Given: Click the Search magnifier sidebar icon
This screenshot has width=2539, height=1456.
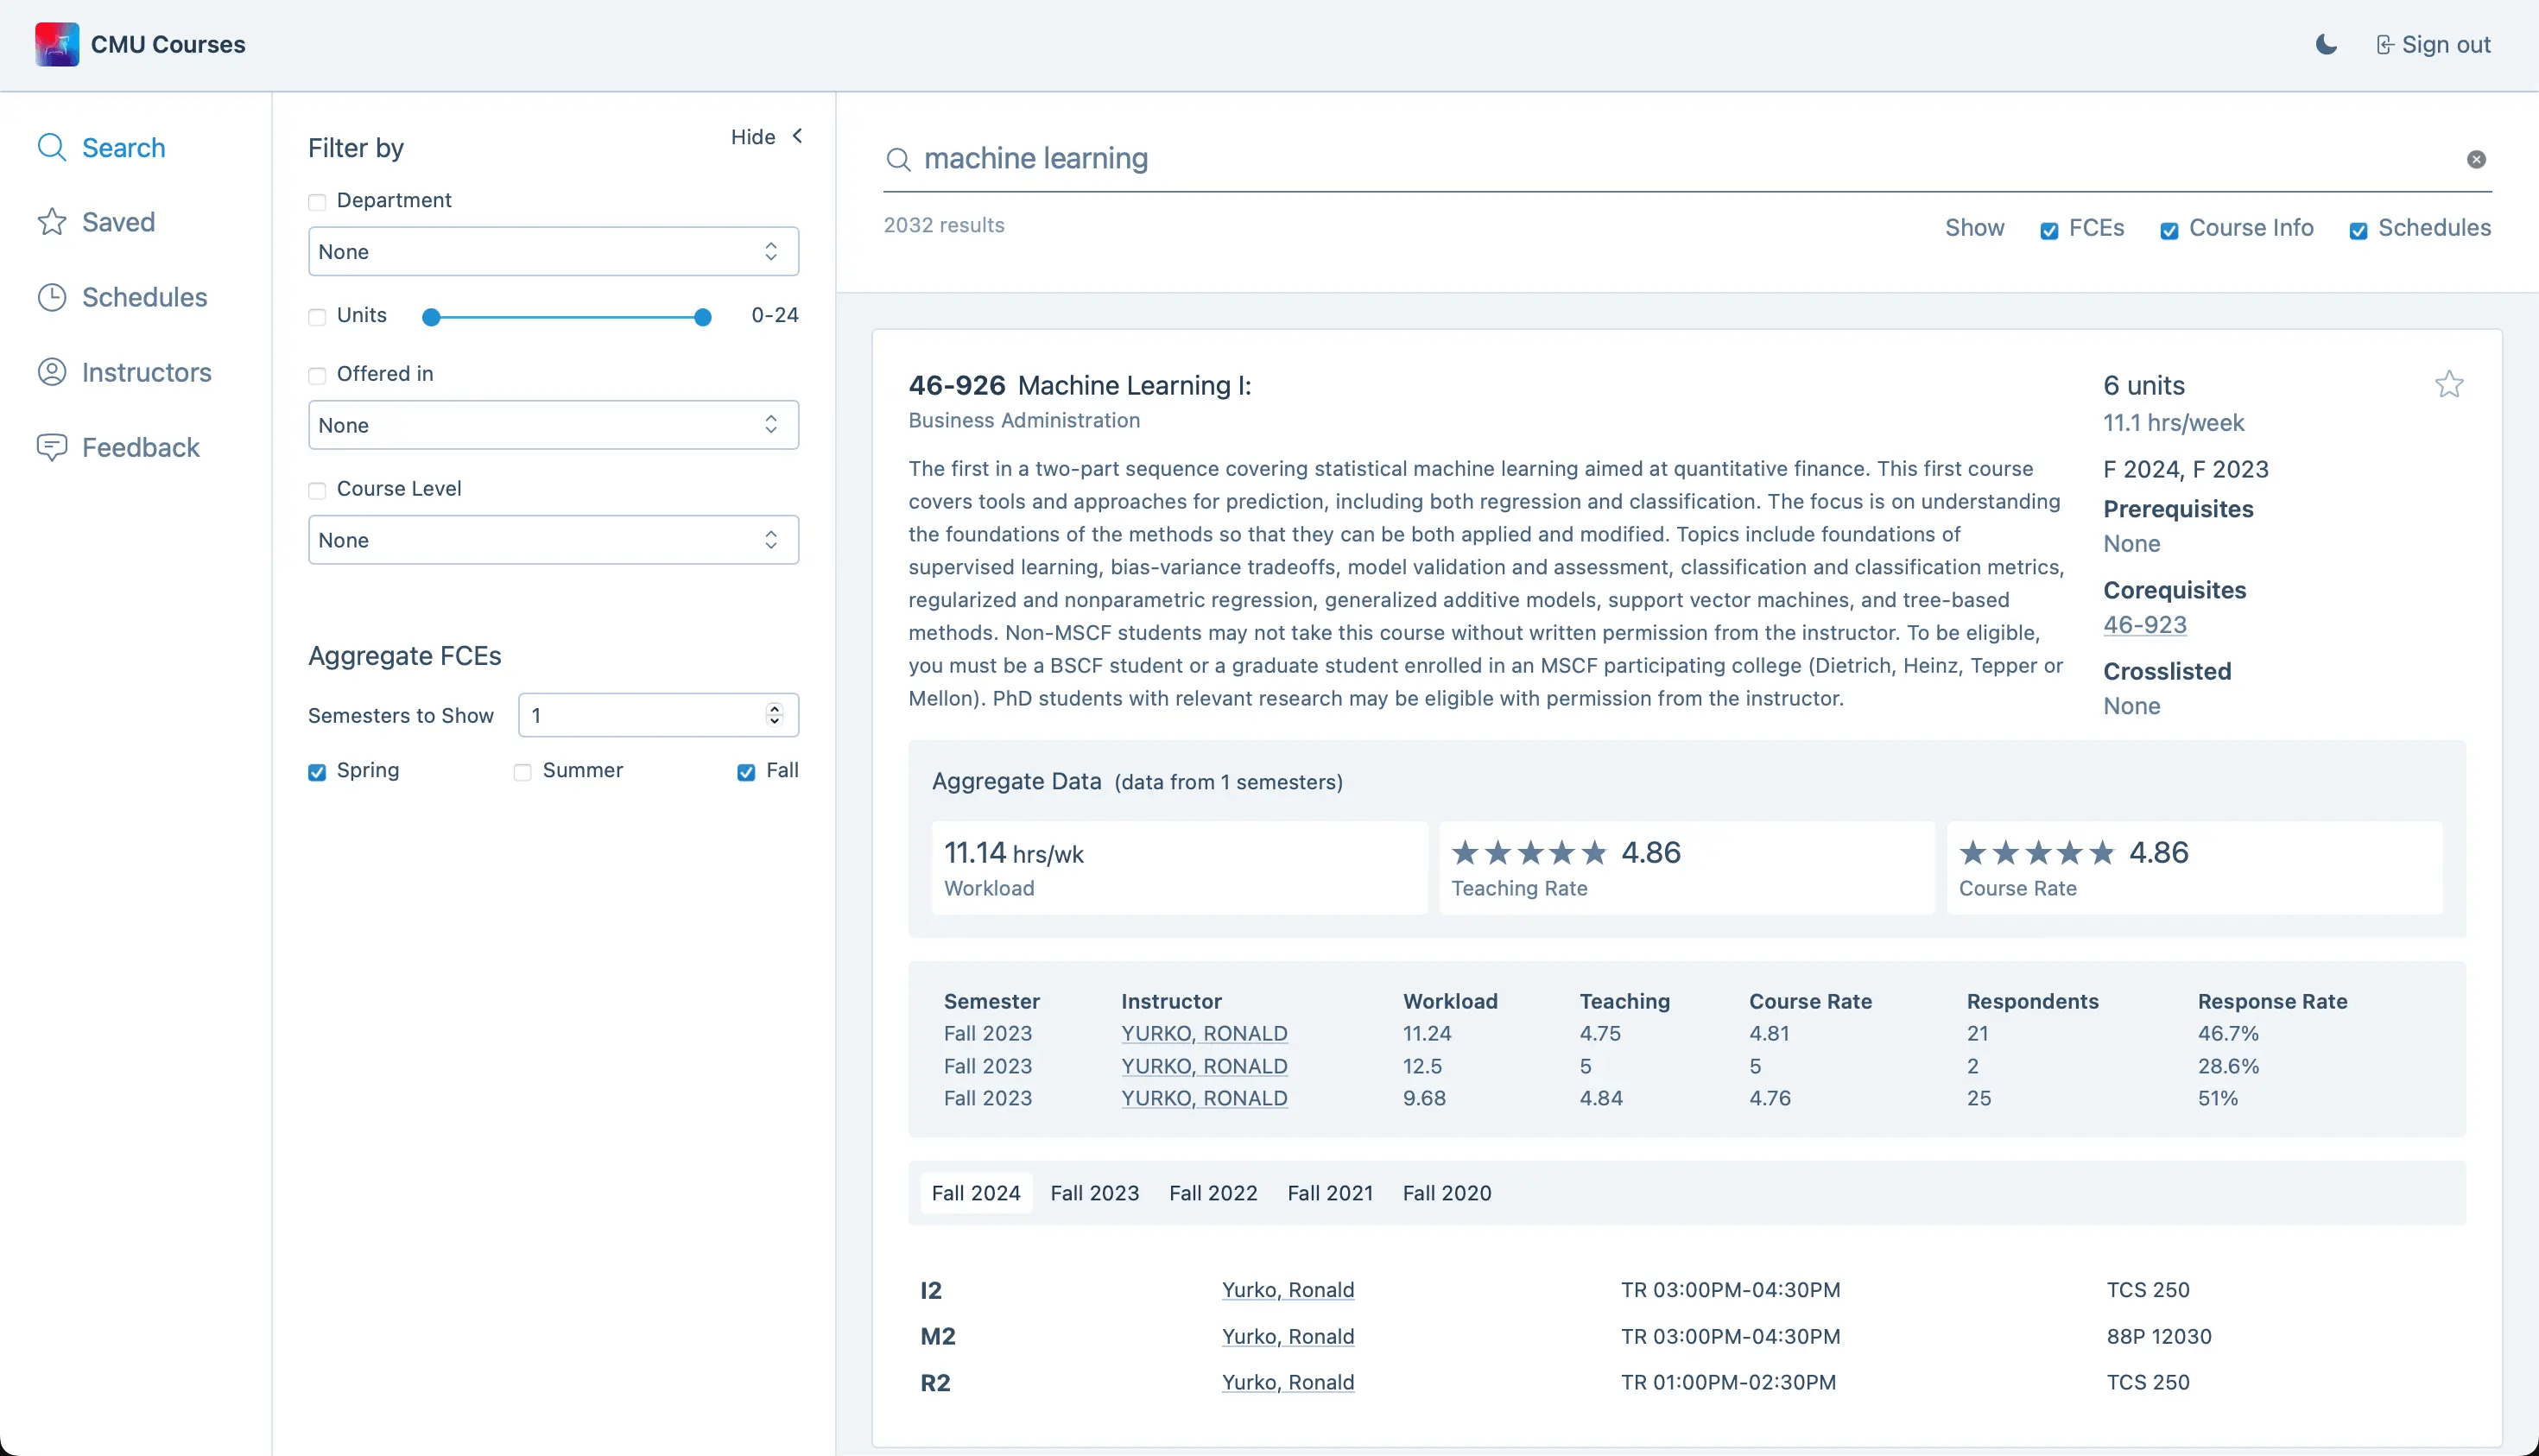Looking at the screenshot, I should 52,148.
